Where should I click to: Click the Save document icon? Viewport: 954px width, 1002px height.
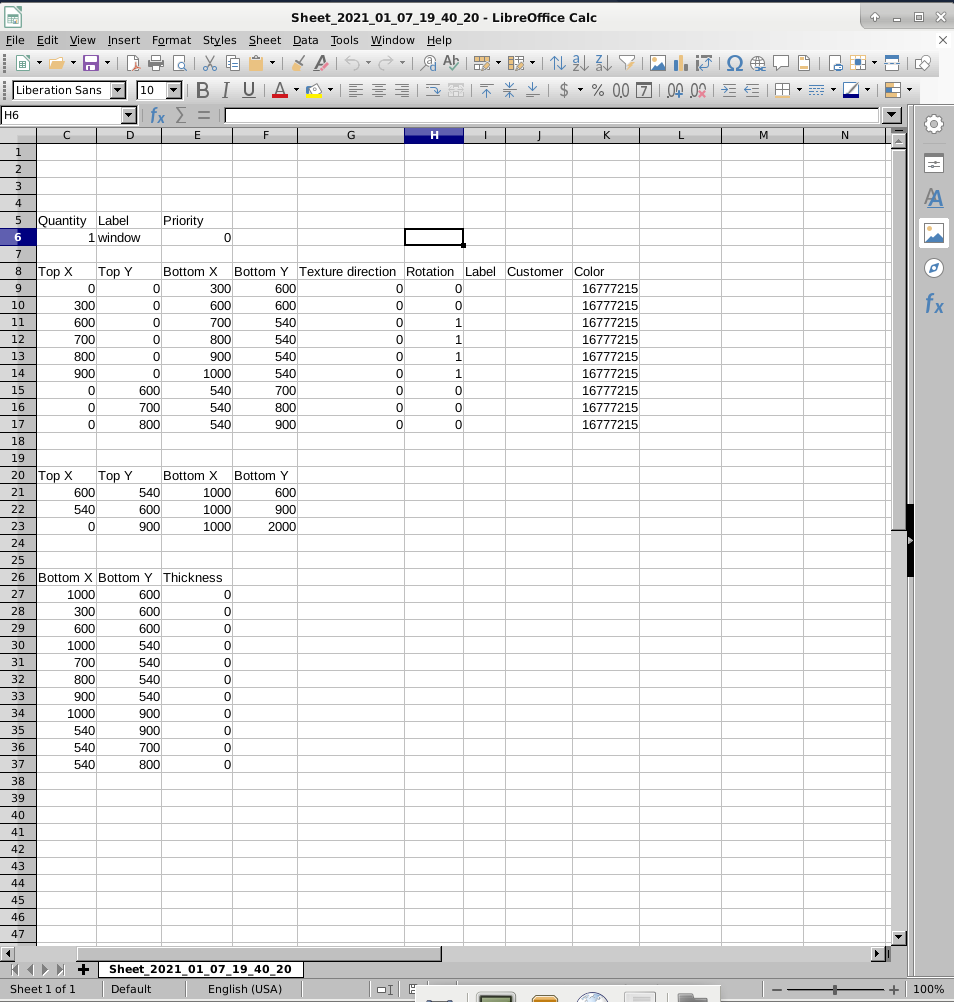[91, 63]
